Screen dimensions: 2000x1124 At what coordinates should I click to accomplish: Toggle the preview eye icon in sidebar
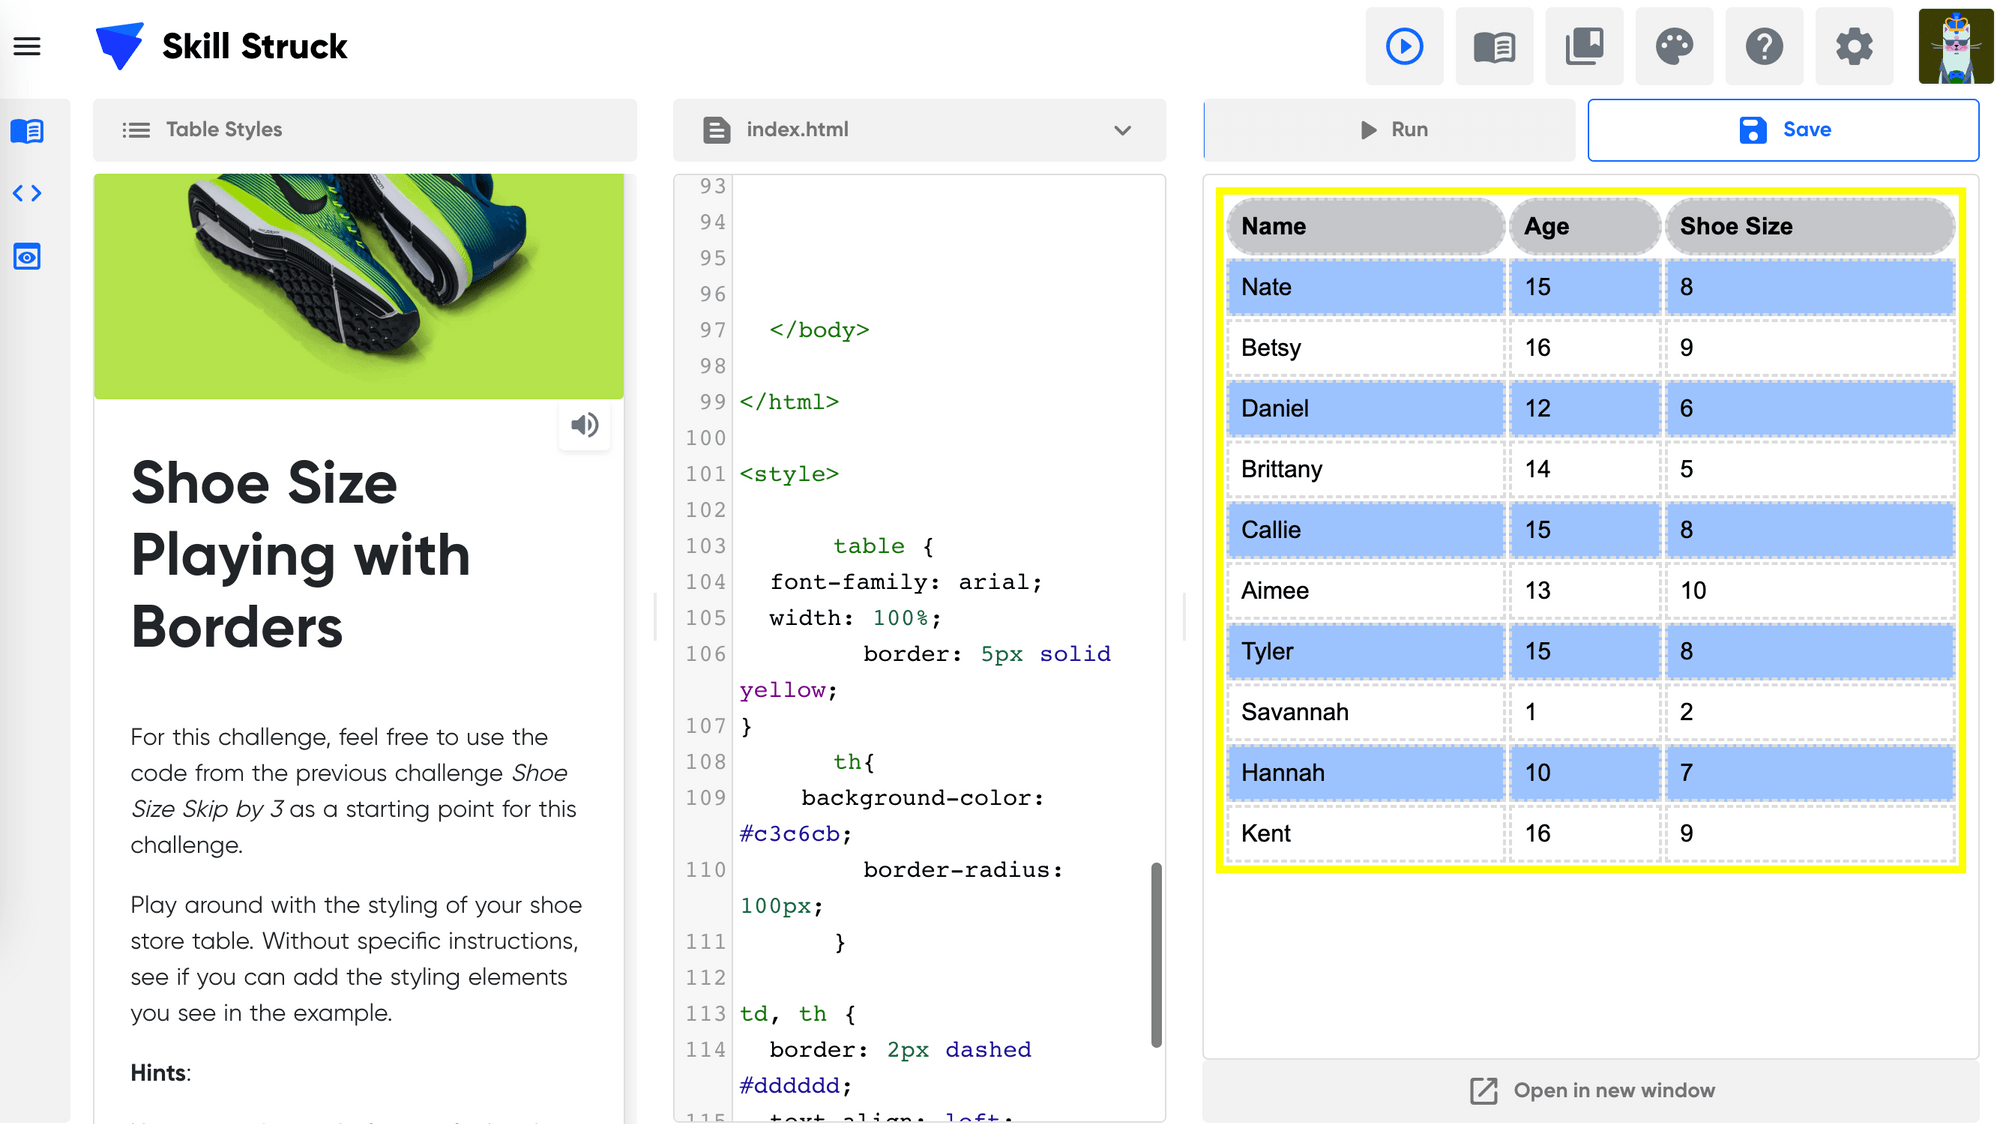[x=27, y=257]
